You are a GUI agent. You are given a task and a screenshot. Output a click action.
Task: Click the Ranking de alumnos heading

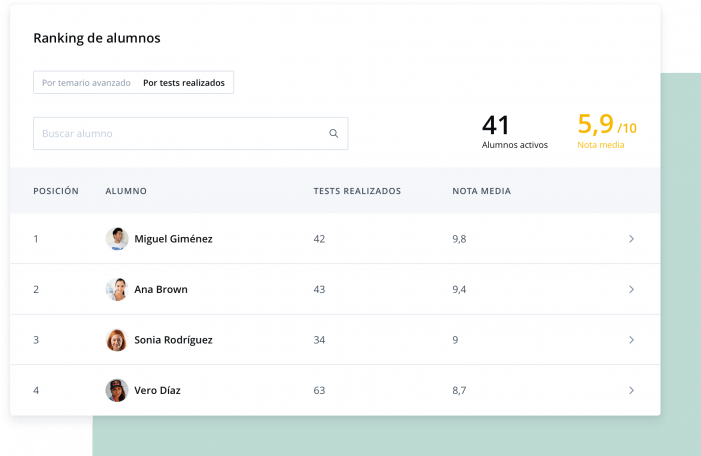[x=97, y=38]
